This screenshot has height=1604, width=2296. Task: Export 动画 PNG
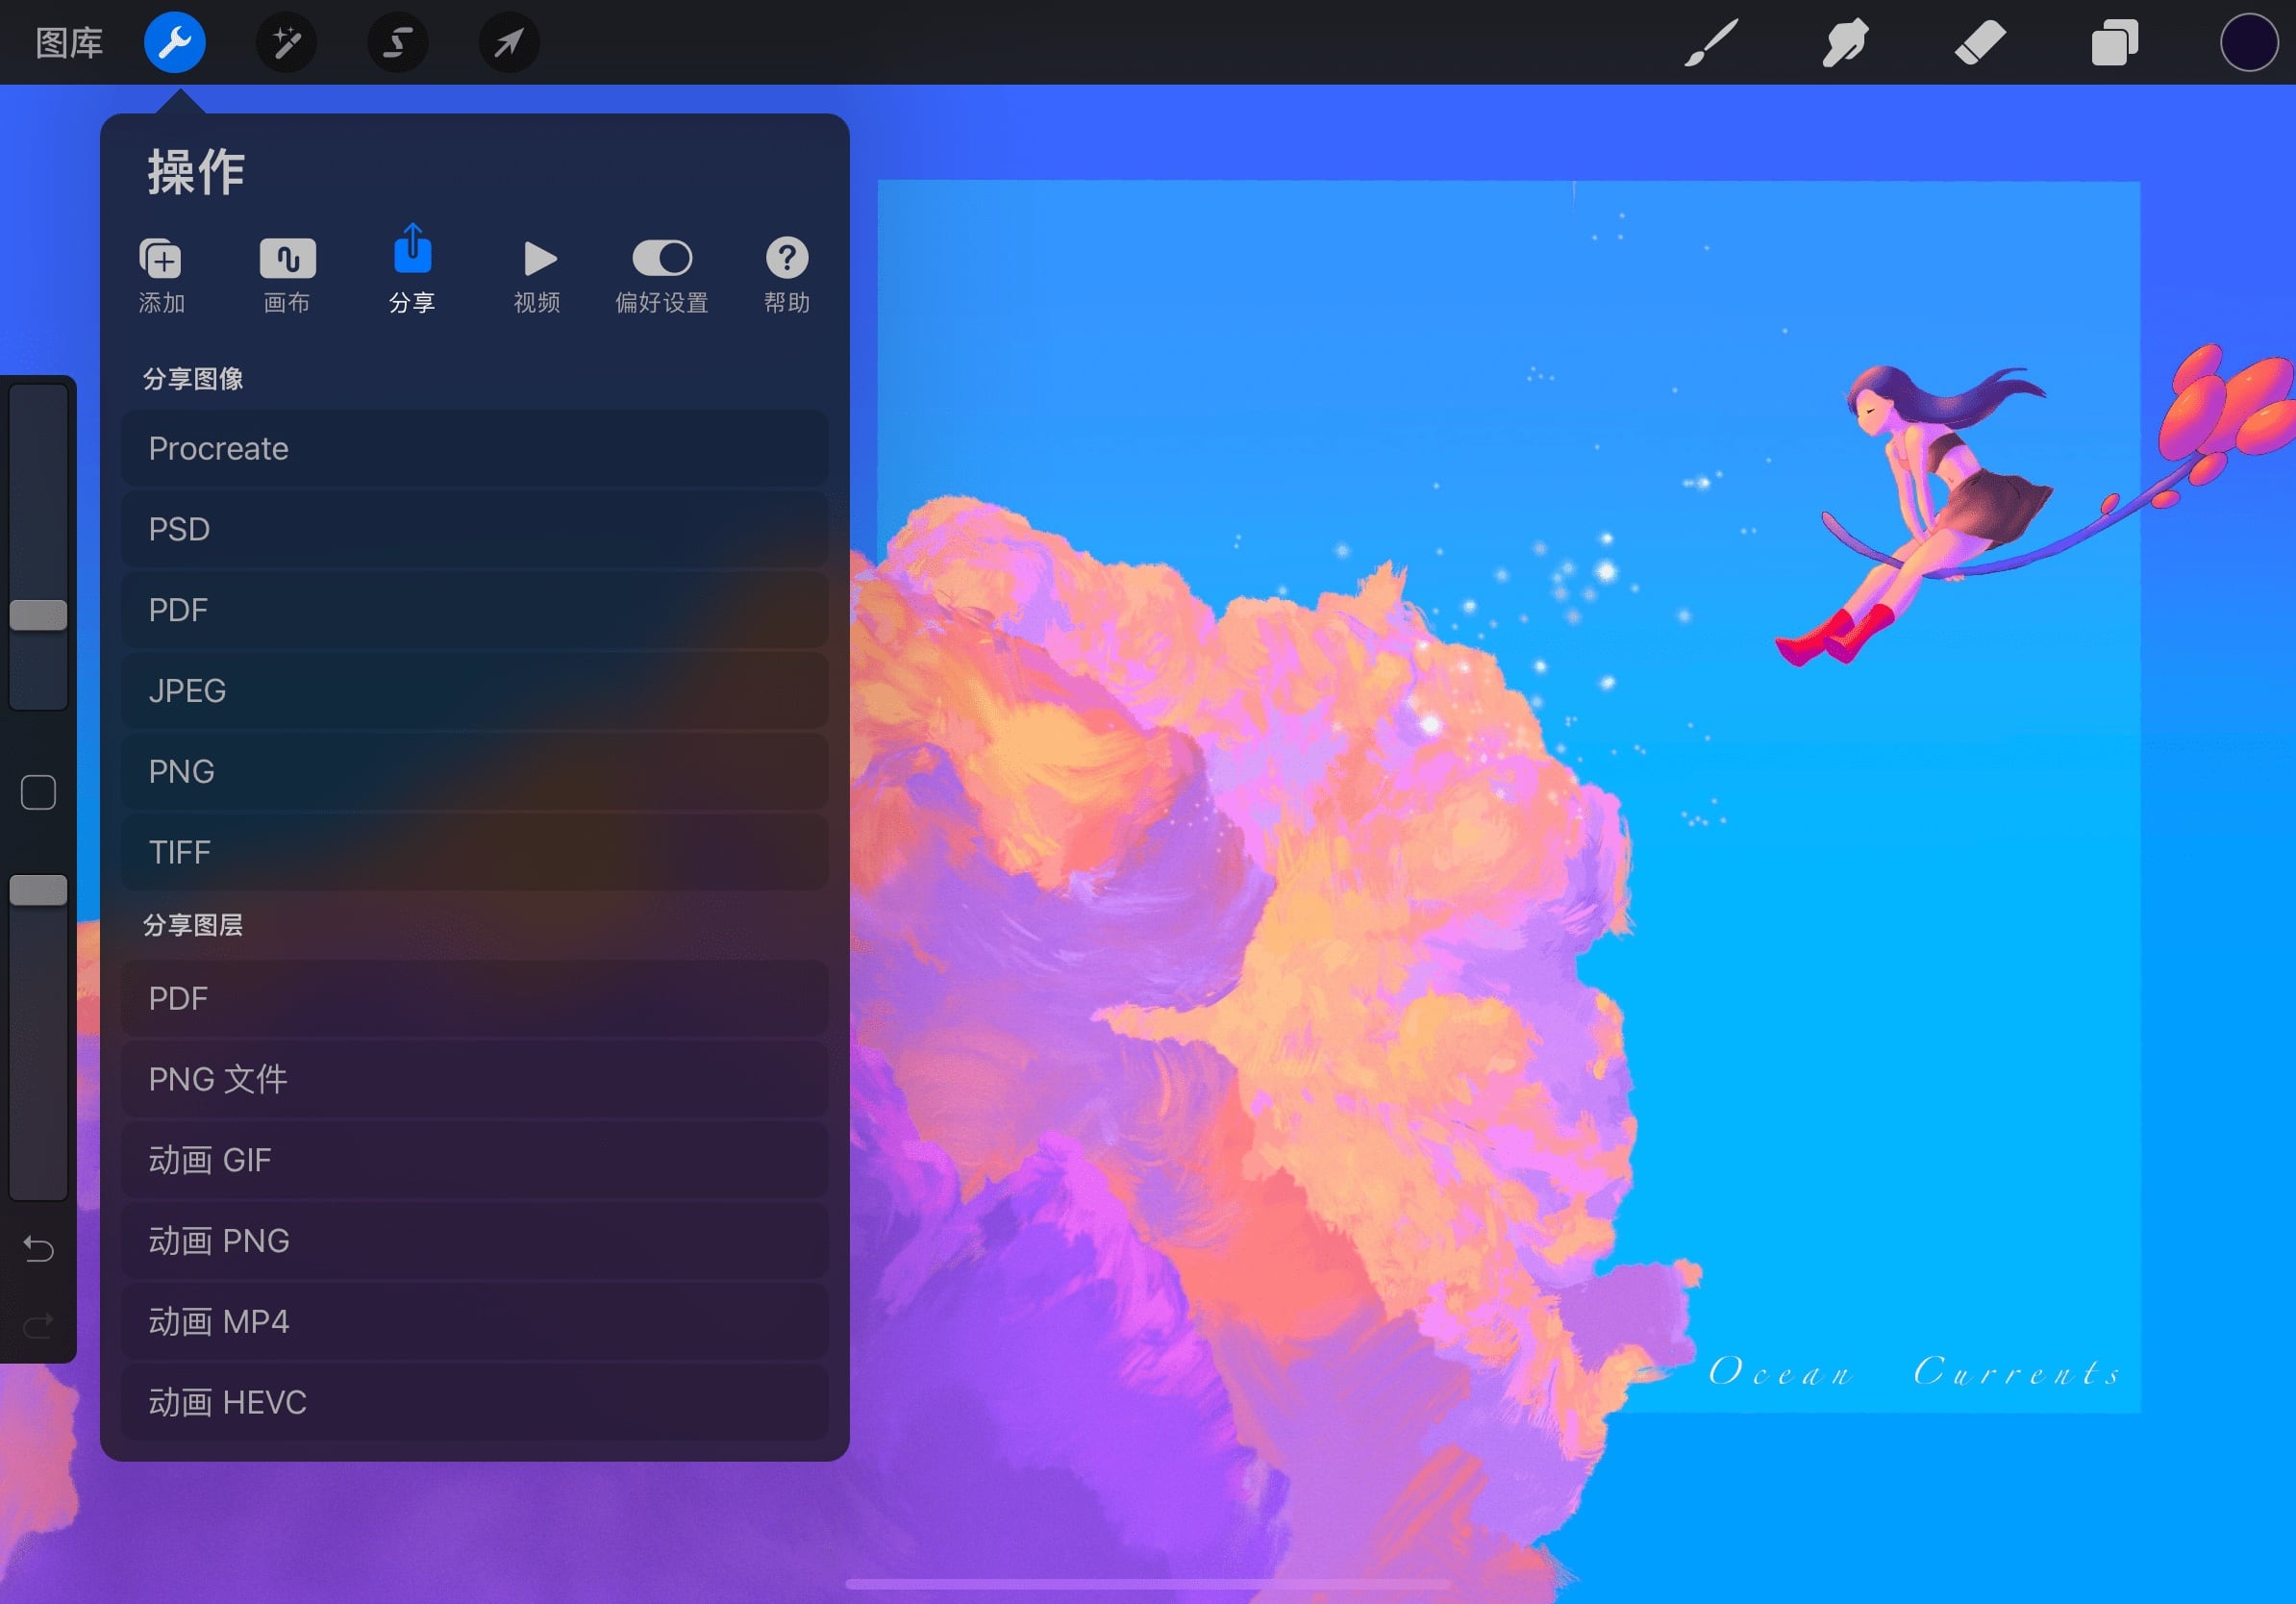point(475,1241)
